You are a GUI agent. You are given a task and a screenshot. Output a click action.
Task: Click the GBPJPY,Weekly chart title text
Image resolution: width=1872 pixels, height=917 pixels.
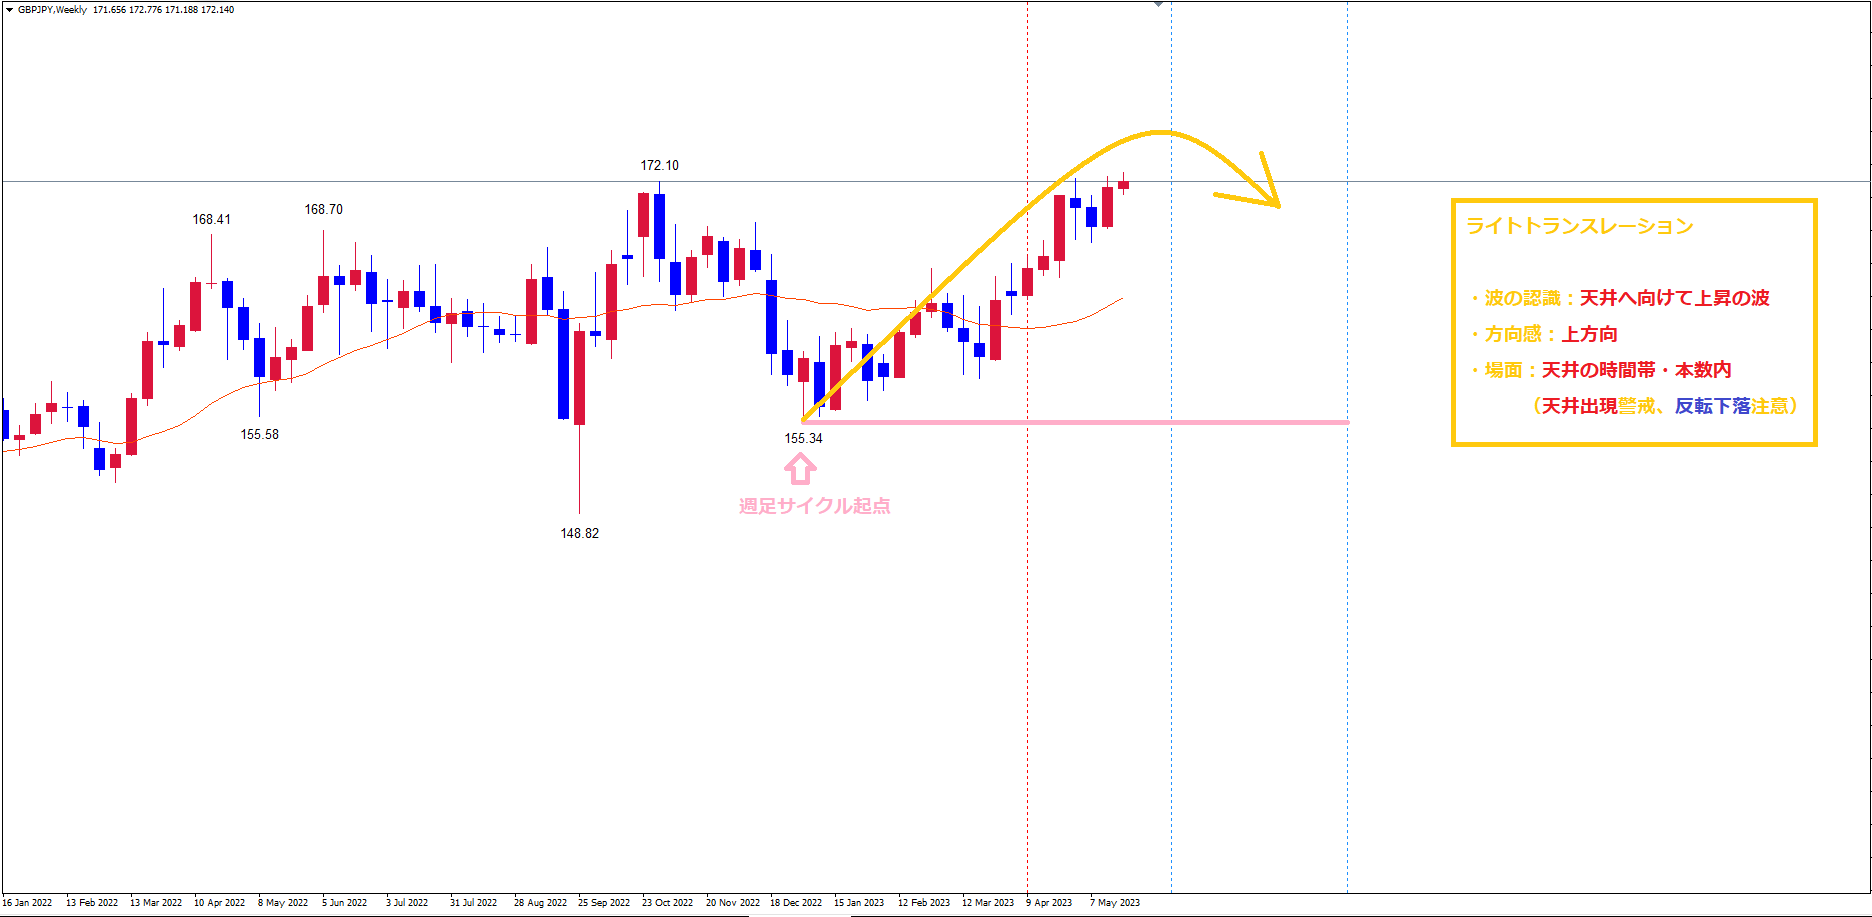pyautogui.click(x=52, y=10)
